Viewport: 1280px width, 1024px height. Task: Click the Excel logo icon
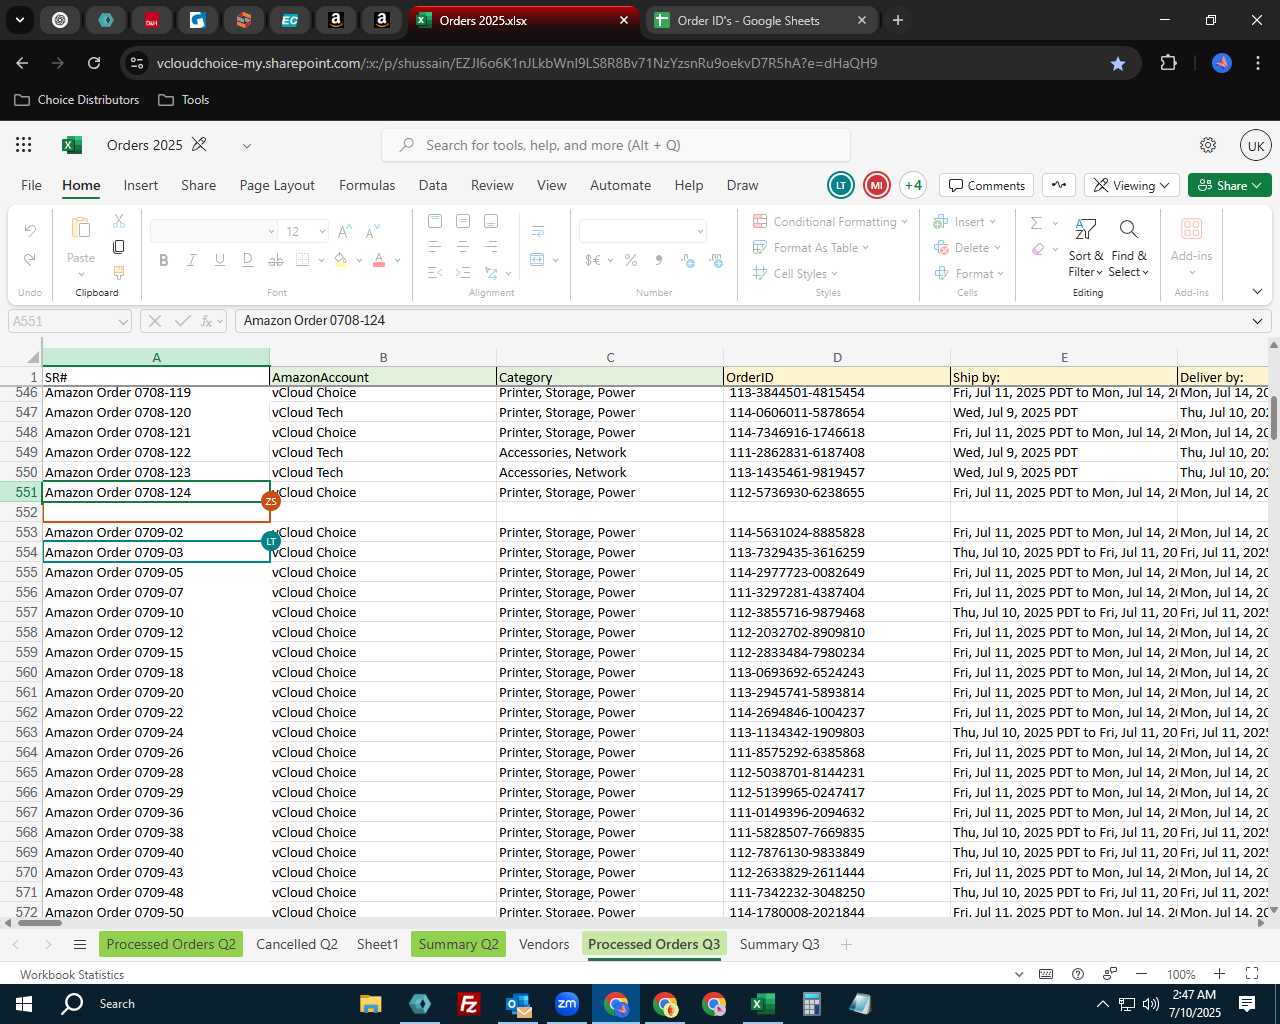click(x=72, y=145)
